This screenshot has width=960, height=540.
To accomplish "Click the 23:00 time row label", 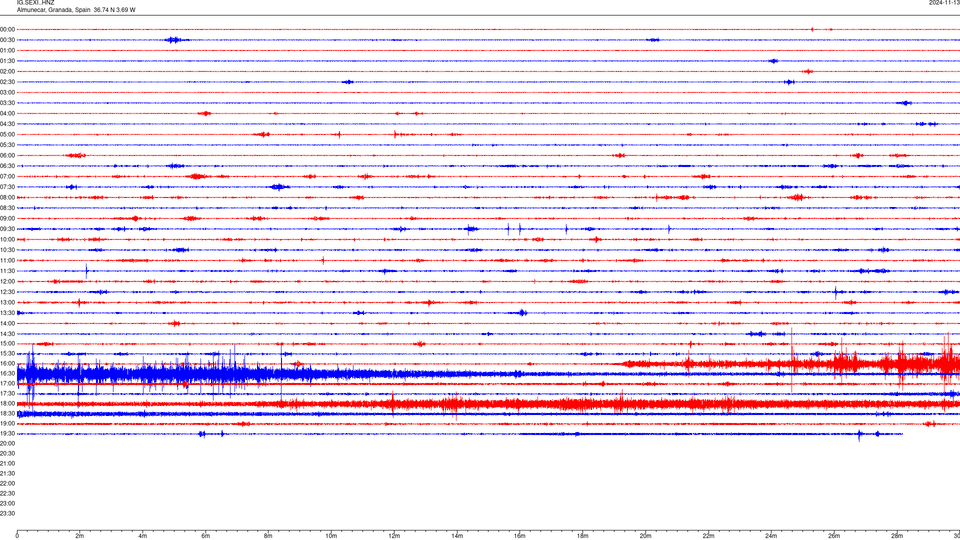I will pos(7,504).
